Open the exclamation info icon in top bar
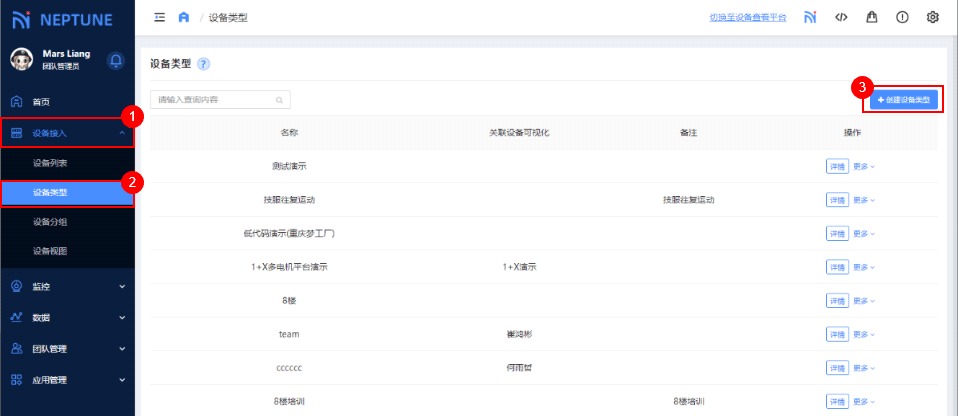 (902, 18)
